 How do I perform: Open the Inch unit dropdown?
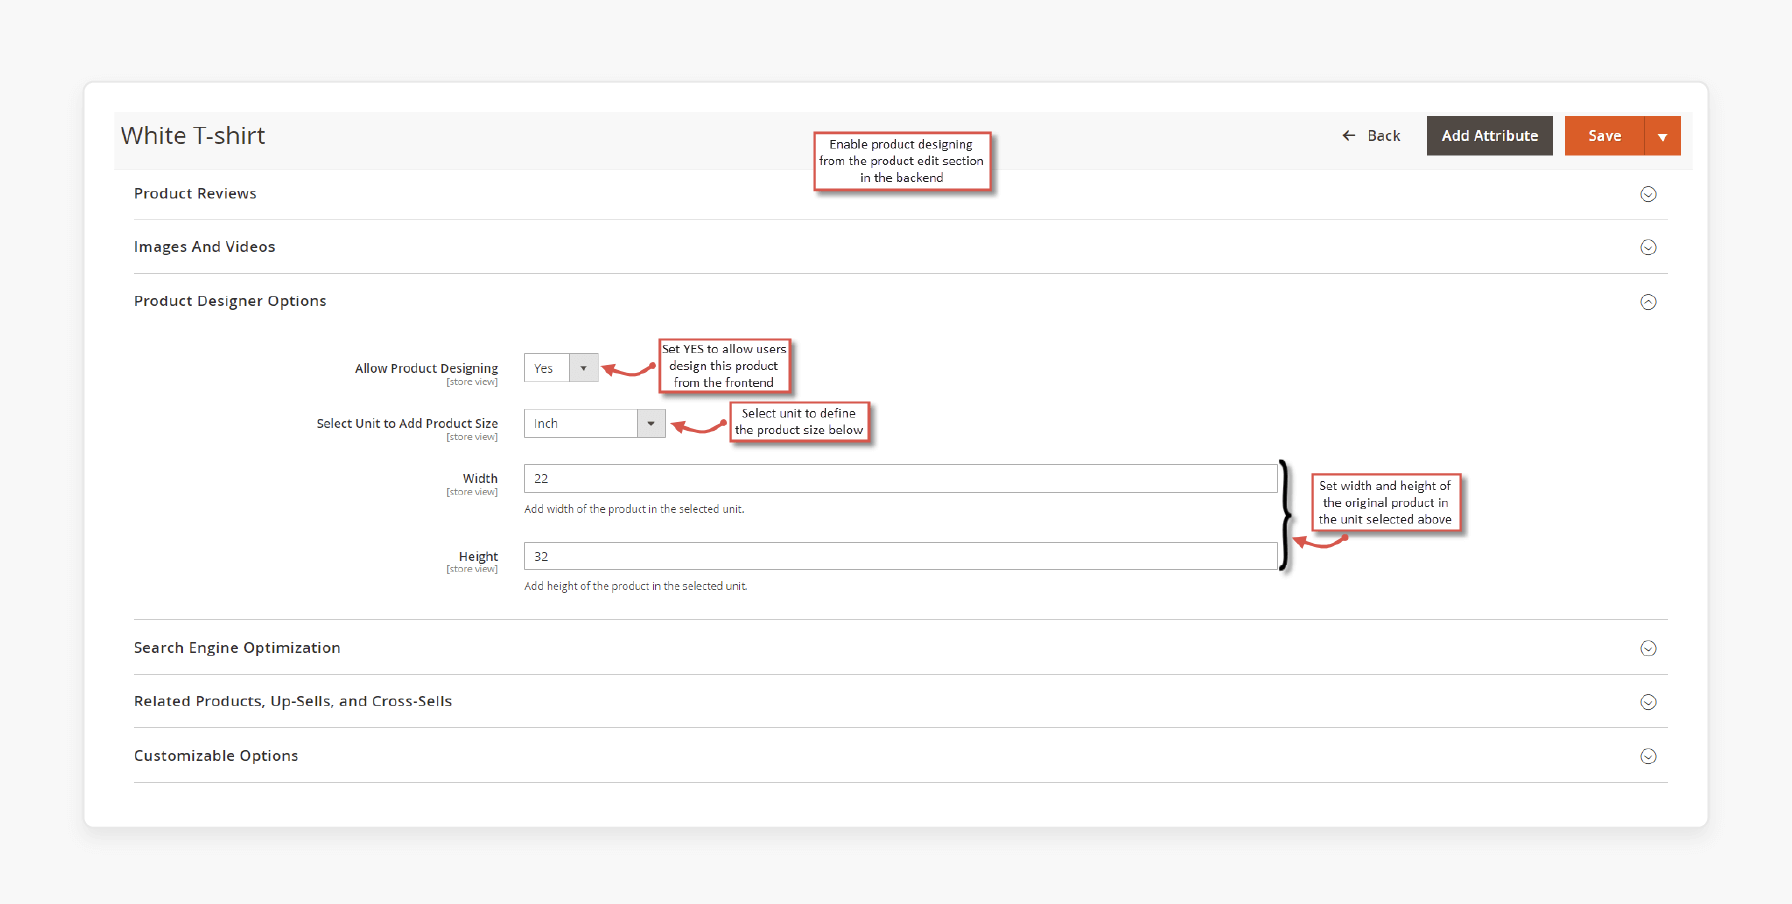click(x=594, y=423)
